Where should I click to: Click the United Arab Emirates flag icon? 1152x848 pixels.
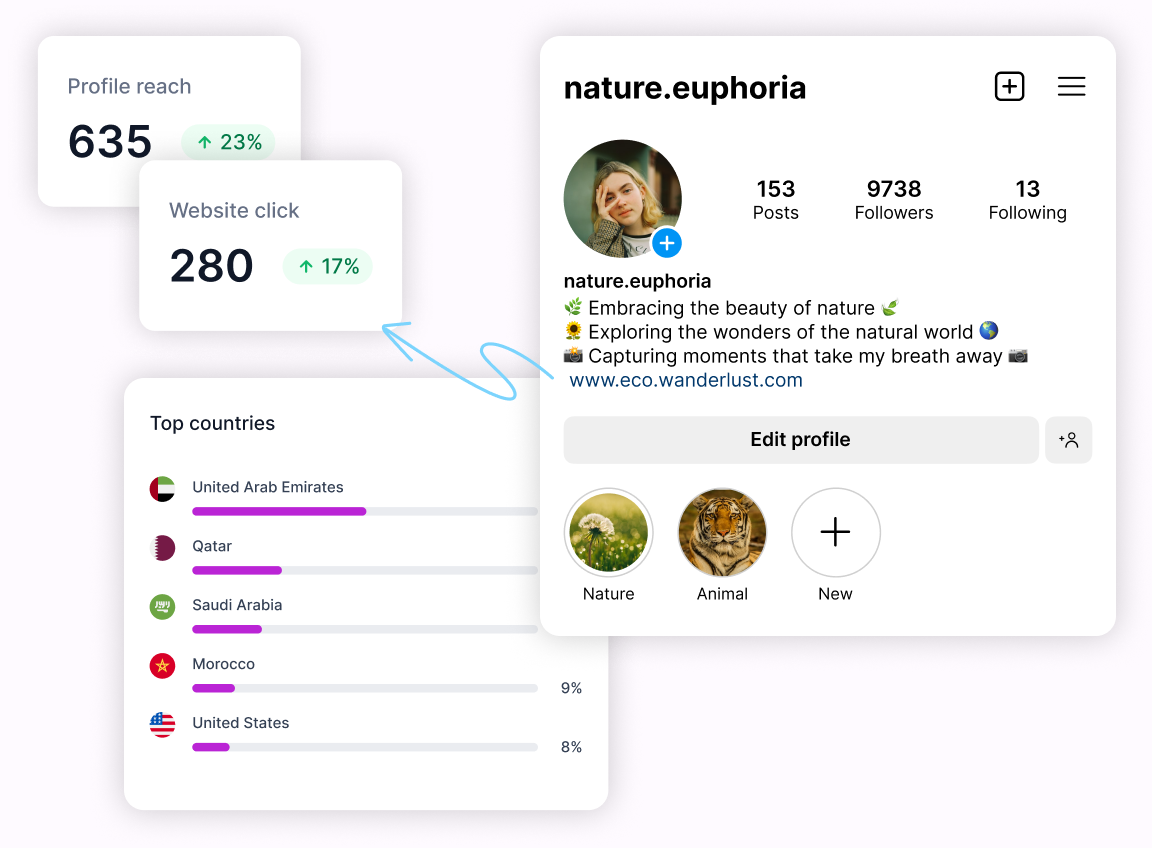pos(162,489)
